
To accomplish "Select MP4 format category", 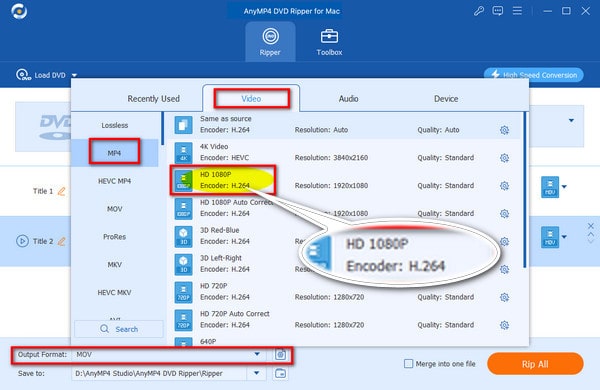I will (x=114, y=153).
